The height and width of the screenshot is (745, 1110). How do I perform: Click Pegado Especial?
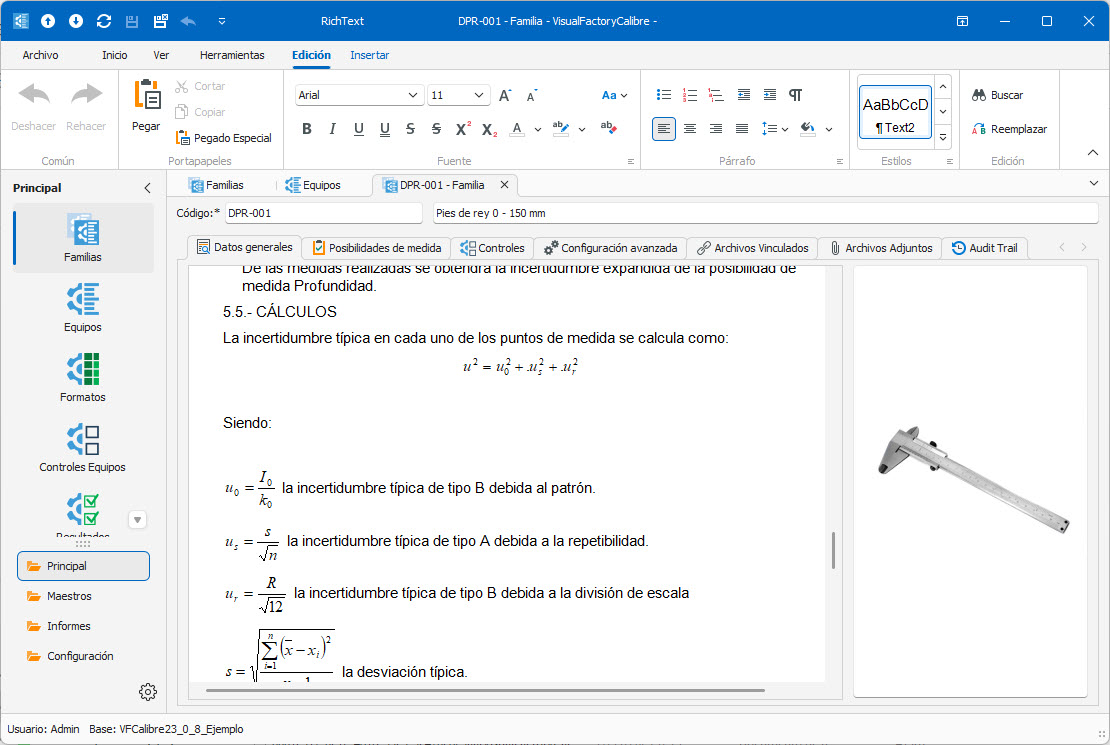pos(224,138)
